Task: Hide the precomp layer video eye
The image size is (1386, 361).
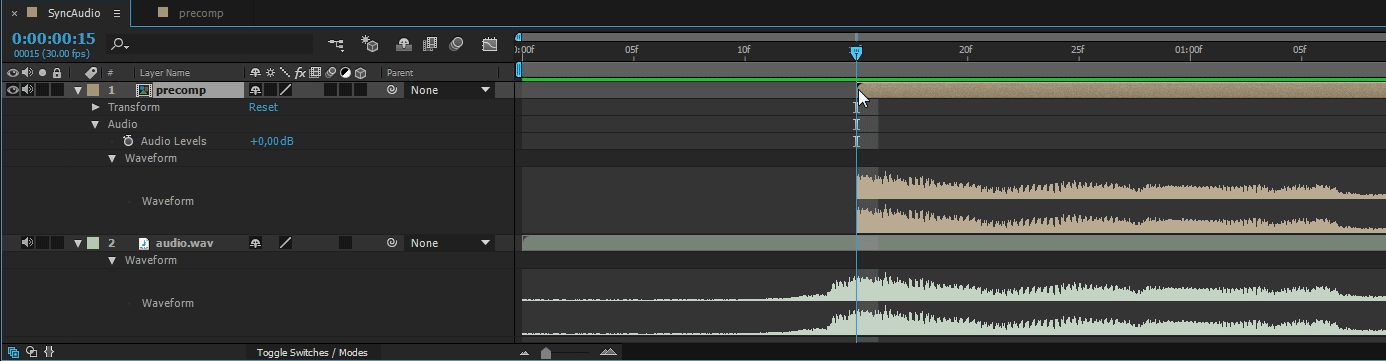Action: (13, 90)
